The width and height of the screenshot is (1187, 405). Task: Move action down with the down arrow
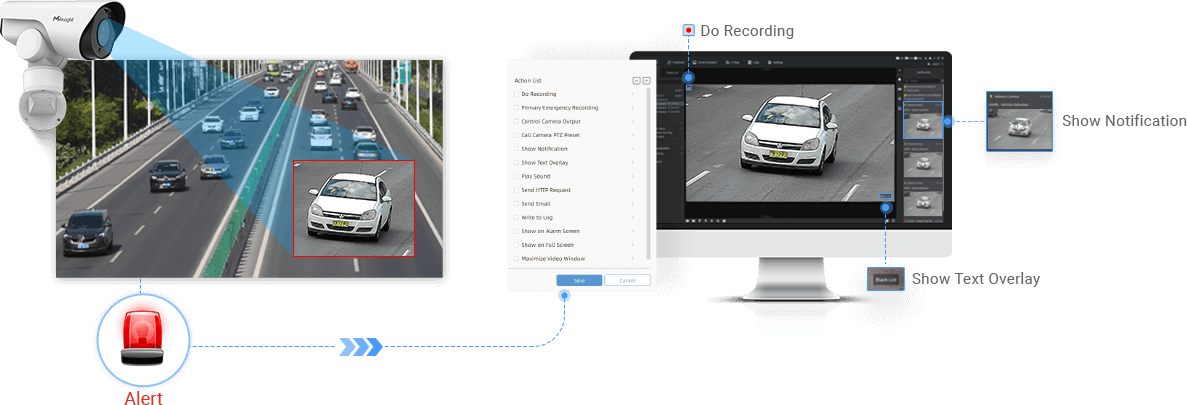tap(646, 80)
